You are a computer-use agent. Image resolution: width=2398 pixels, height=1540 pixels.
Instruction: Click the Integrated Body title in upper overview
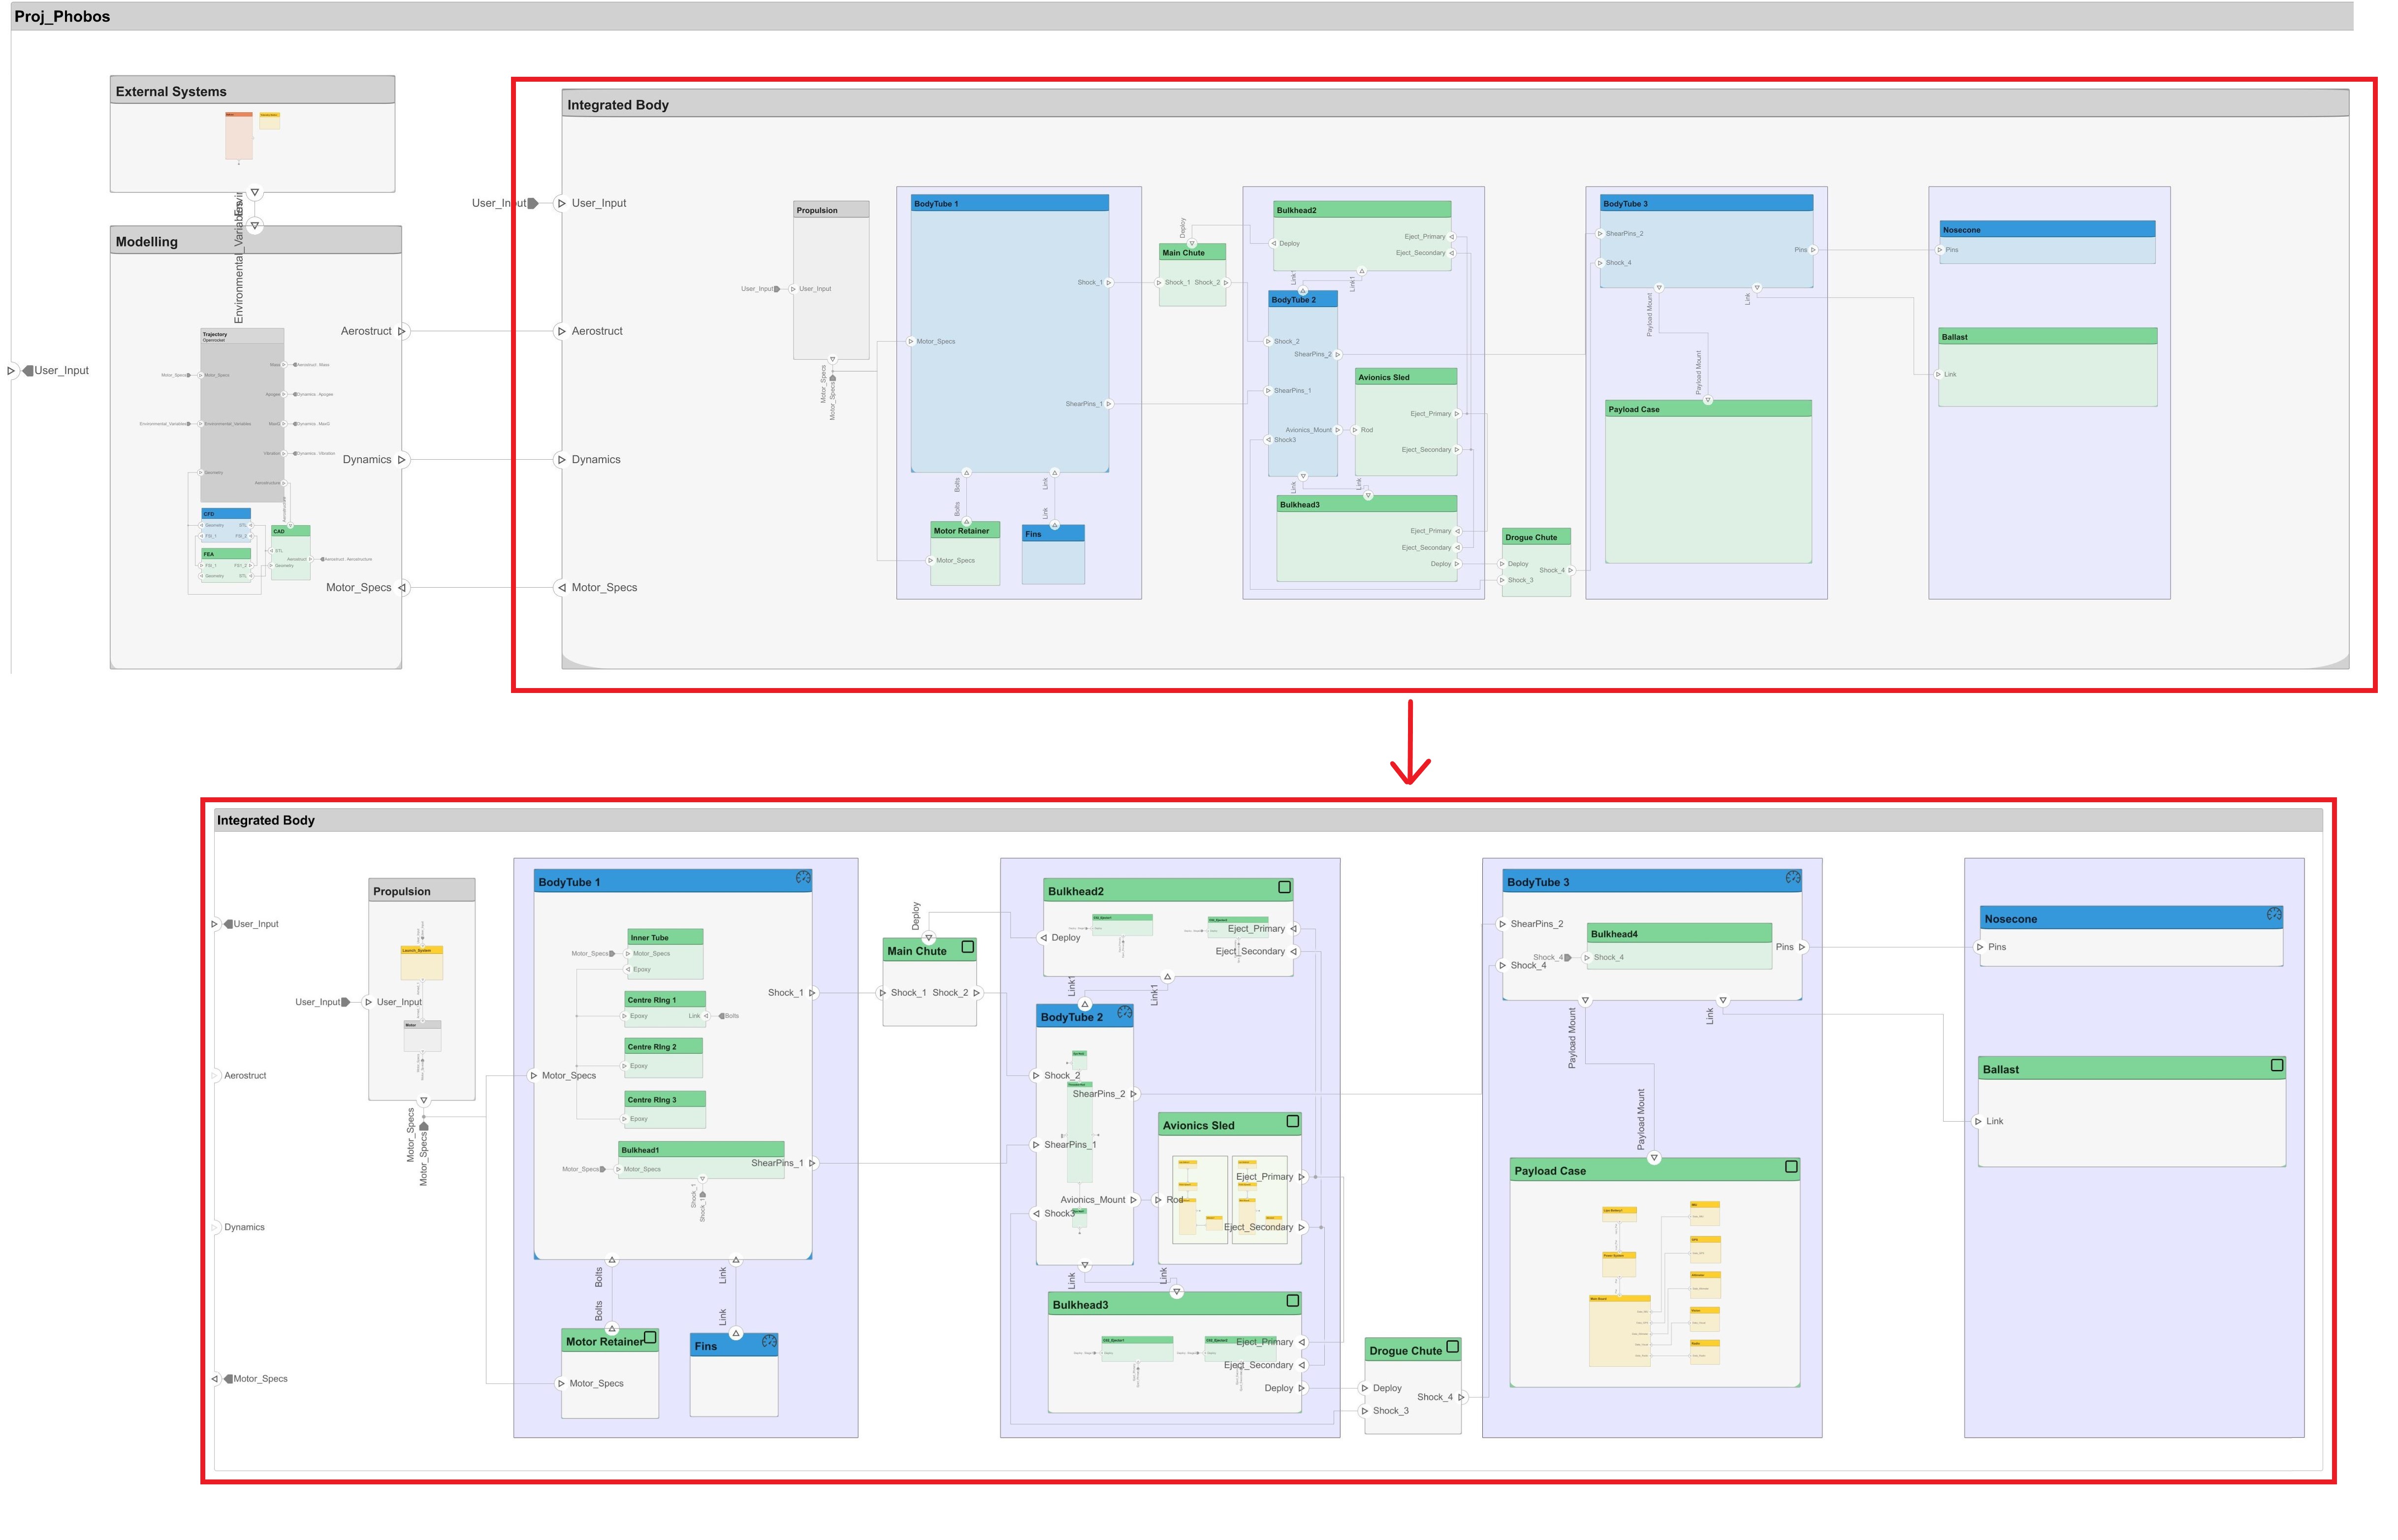(x=617, y=104)
